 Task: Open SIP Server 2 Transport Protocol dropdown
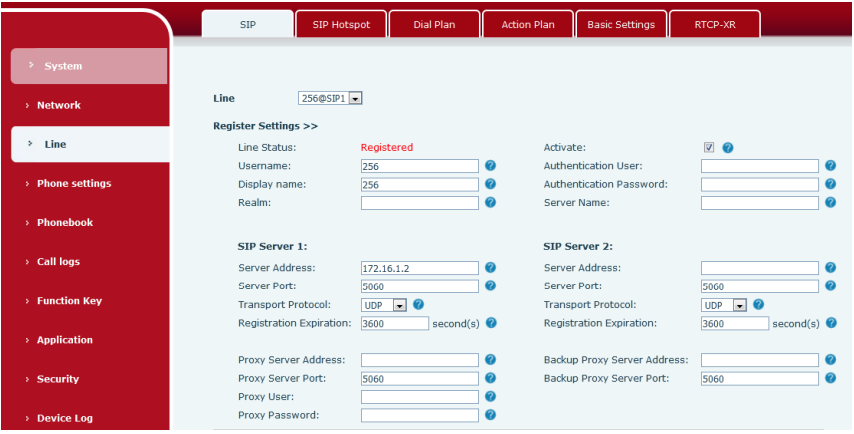[725, 305]
